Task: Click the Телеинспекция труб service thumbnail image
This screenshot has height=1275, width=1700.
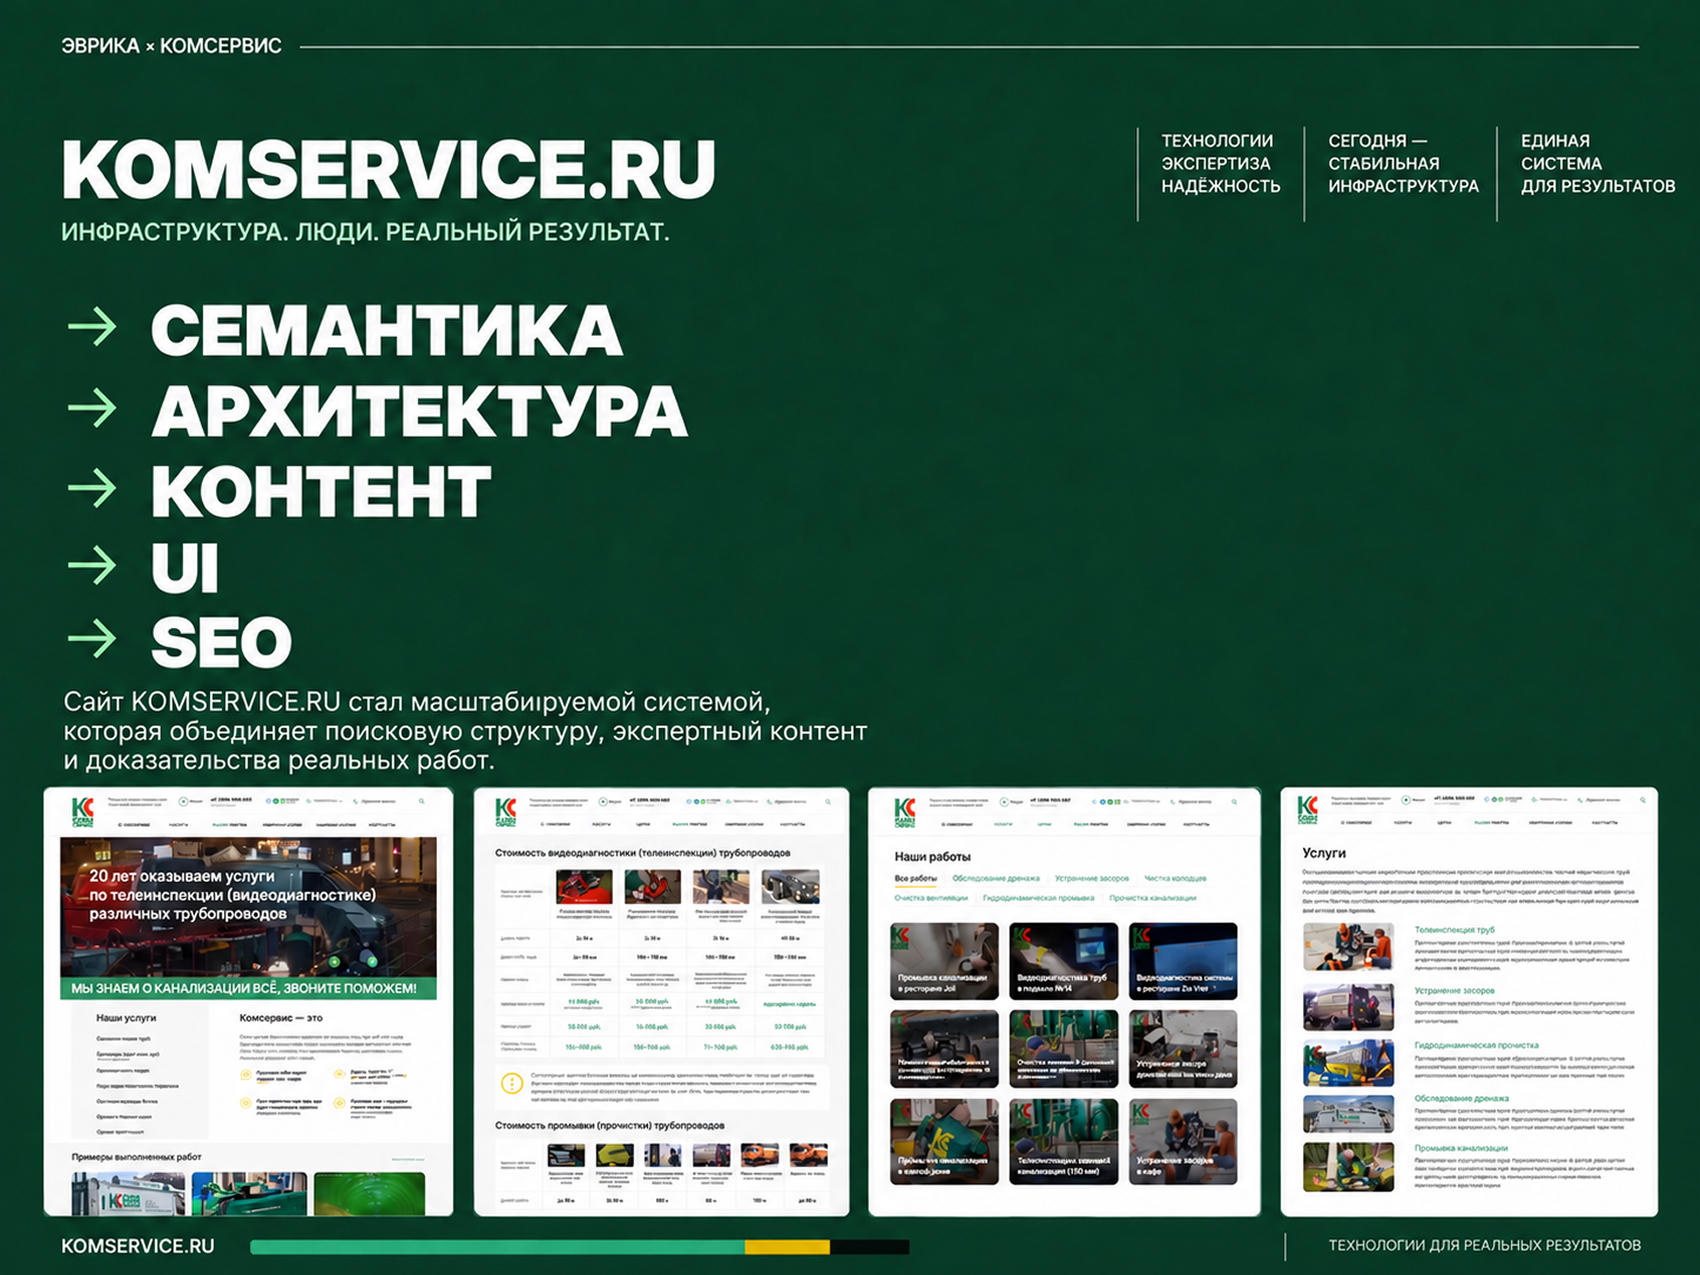Action: (1348, 947)
